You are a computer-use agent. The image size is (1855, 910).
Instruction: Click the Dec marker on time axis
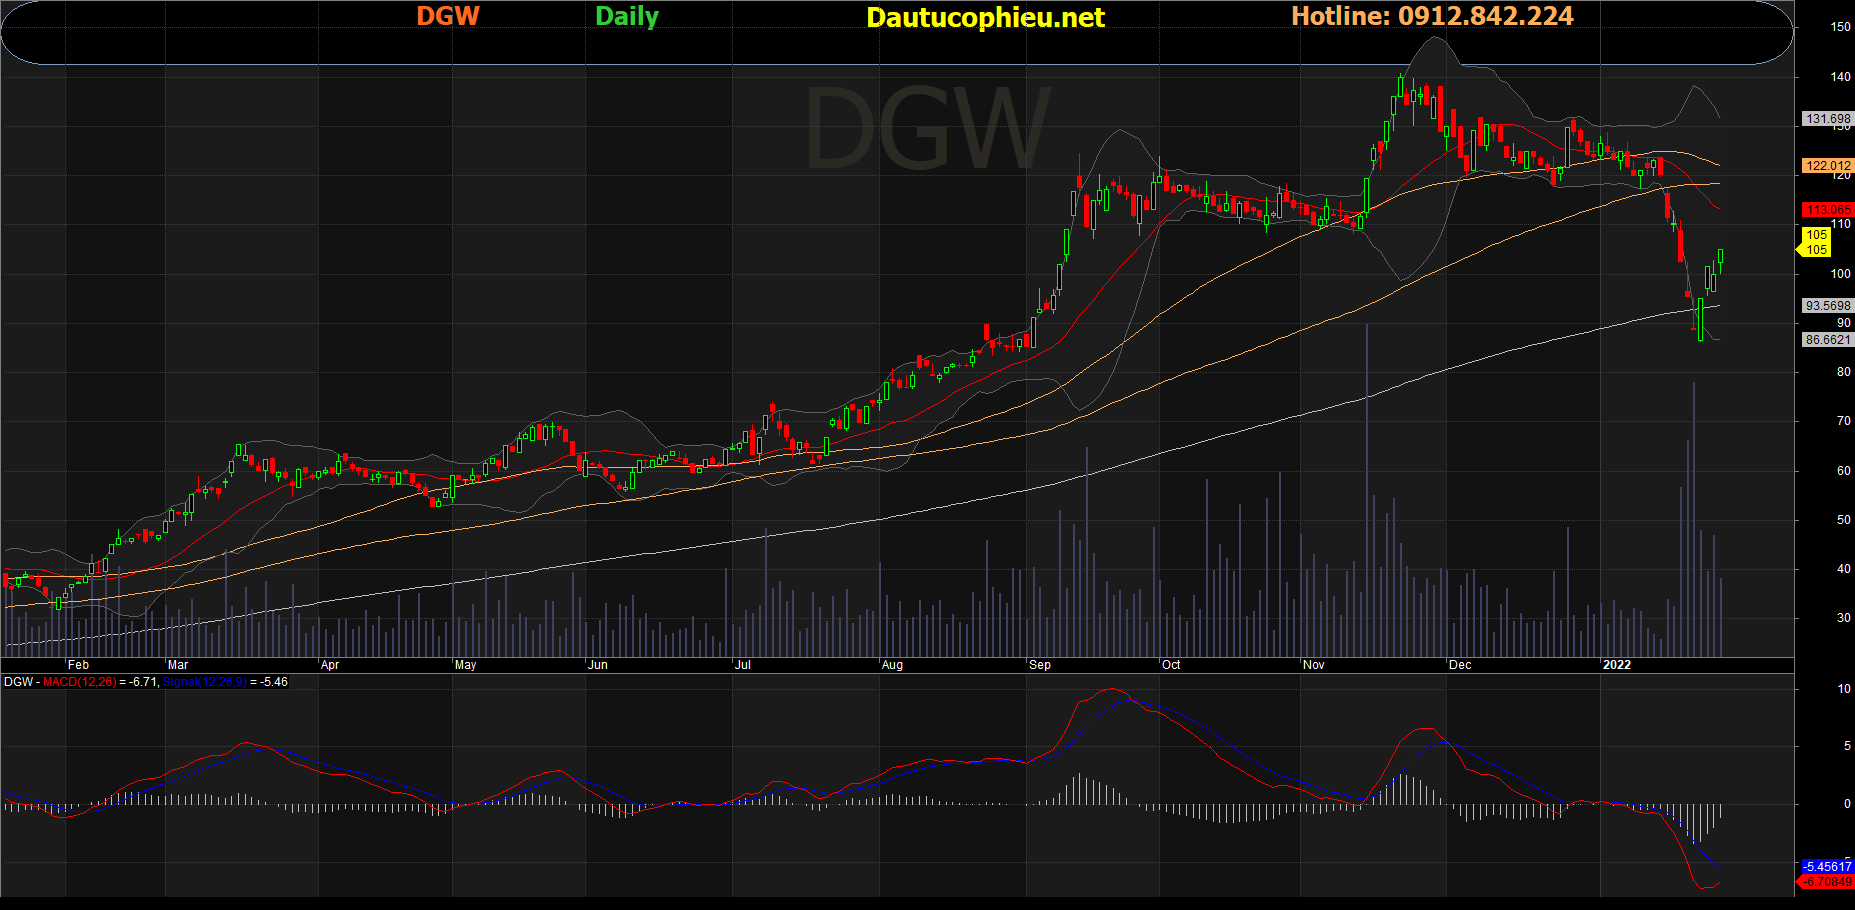click(1459, 665)
